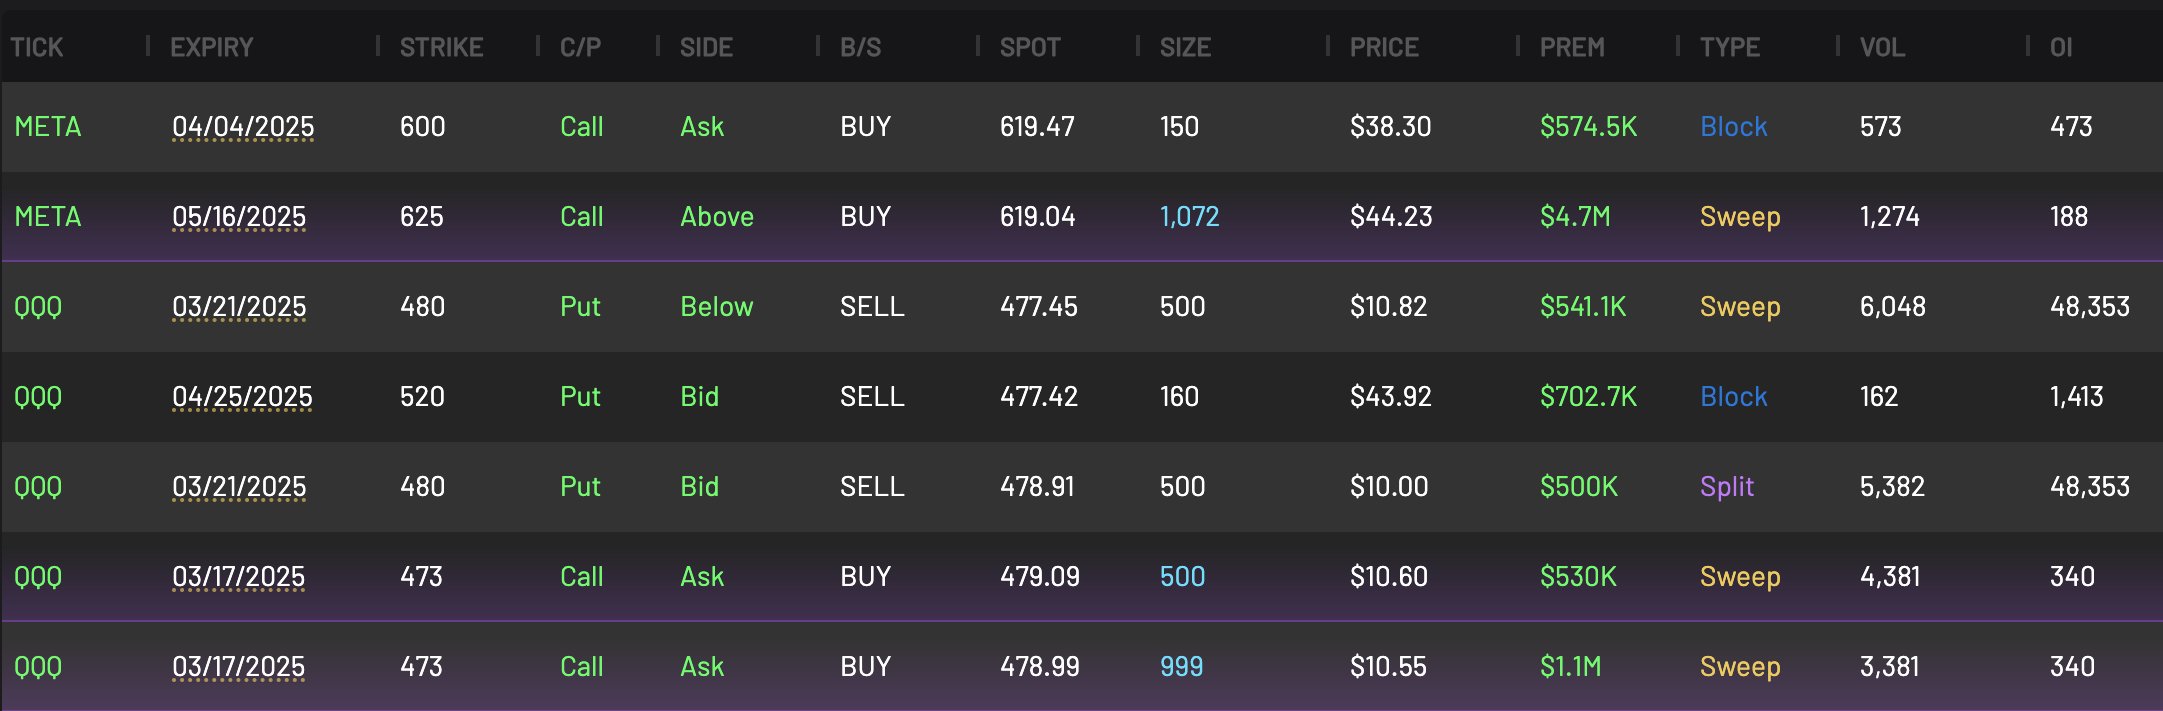This screenshot has width=2163, height=711.
Task: Select the 04/04/2025 expiry date
Action: coord(243,127)
